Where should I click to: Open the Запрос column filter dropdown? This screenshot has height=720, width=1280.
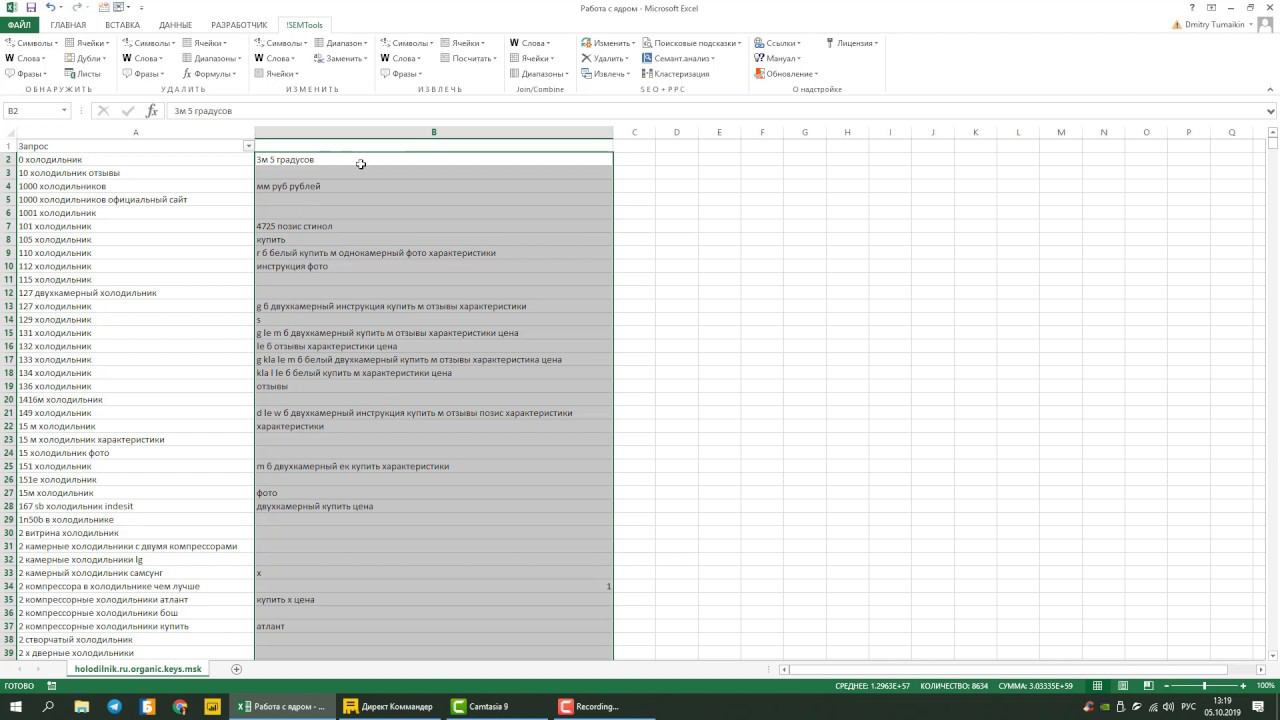tap(248, 146)
